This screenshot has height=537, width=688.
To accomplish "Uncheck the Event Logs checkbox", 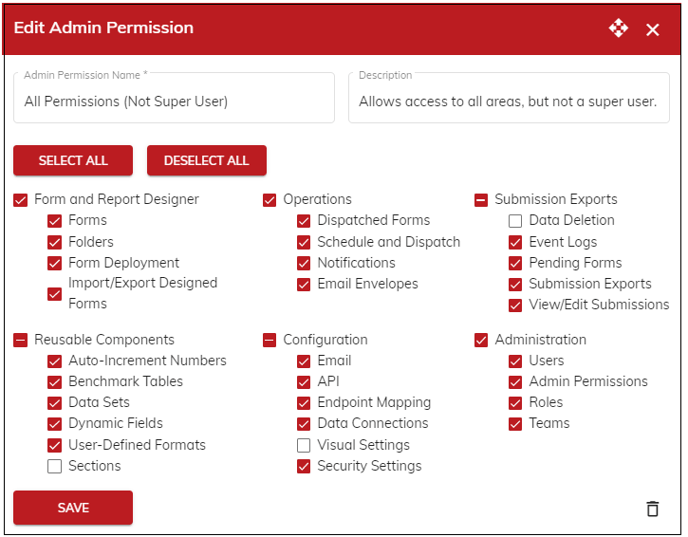I will (x=516, y=242).
